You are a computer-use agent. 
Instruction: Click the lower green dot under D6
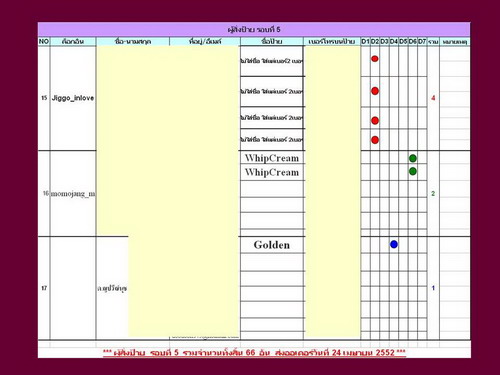(x=413, y=171)
